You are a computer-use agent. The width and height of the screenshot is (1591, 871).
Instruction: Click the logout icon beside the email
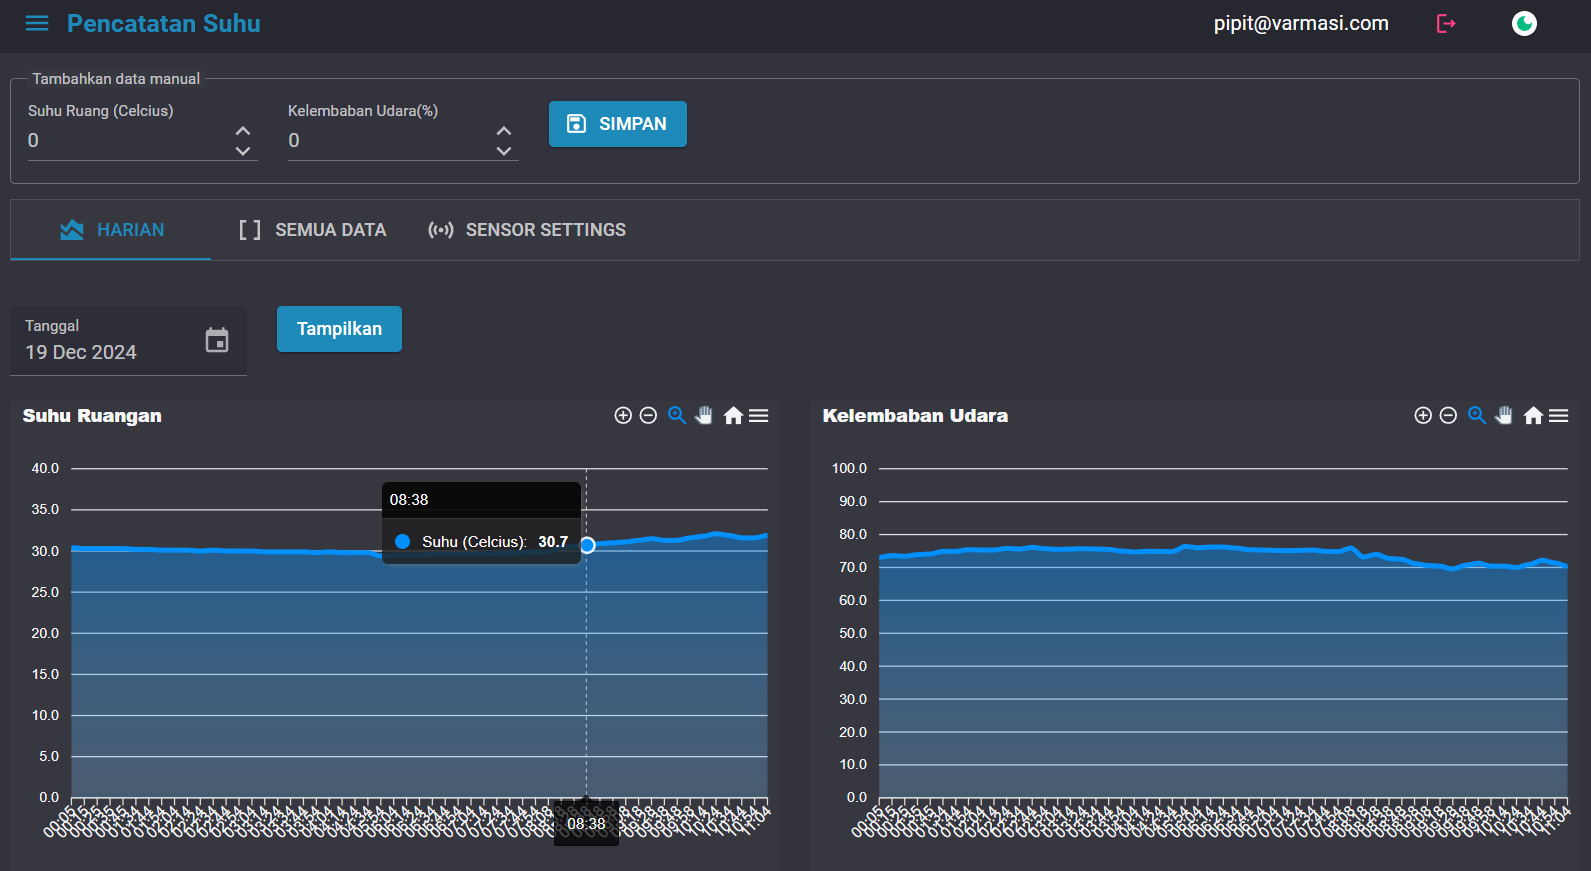pos(1446,23)
